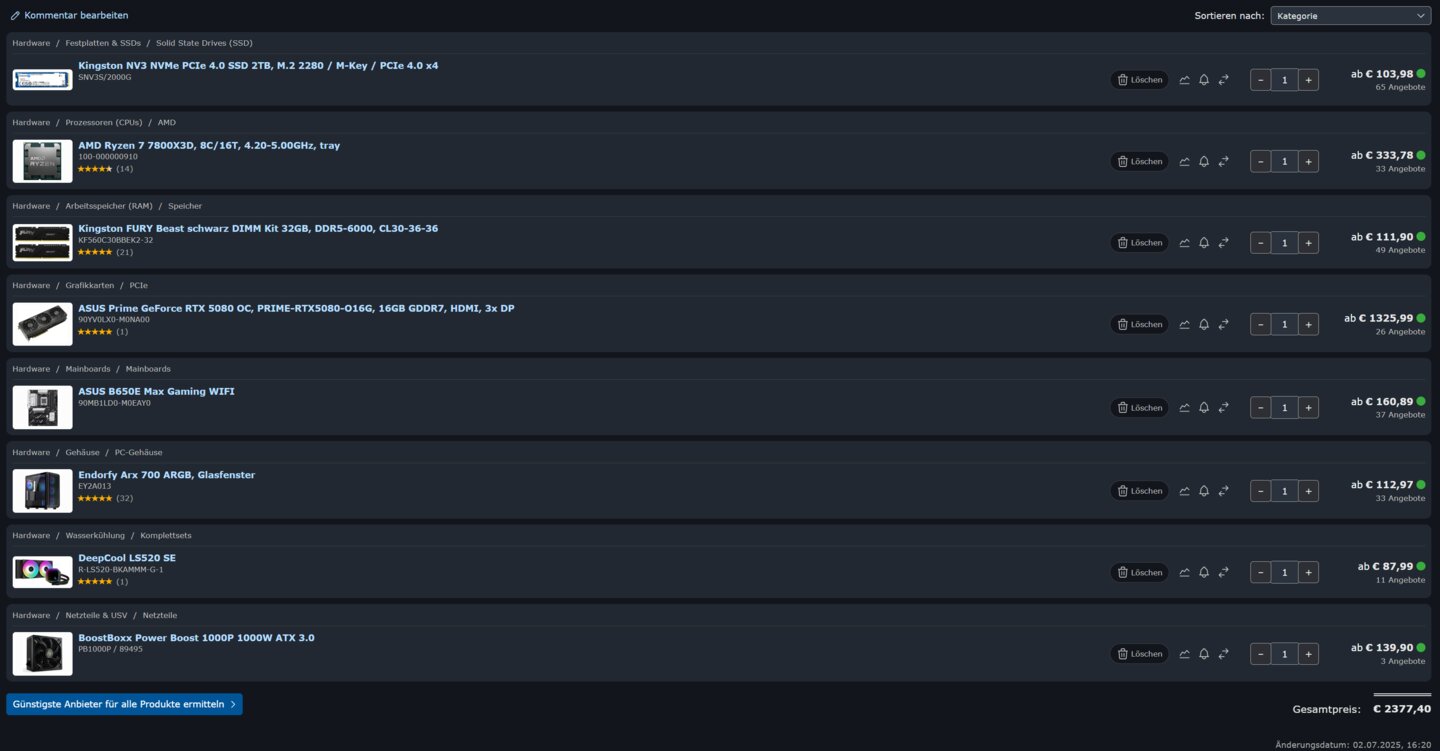Decrease quantity of AMD Ryzen 7 7800X3D
1440x751 pixels.
coord(1260,161)
